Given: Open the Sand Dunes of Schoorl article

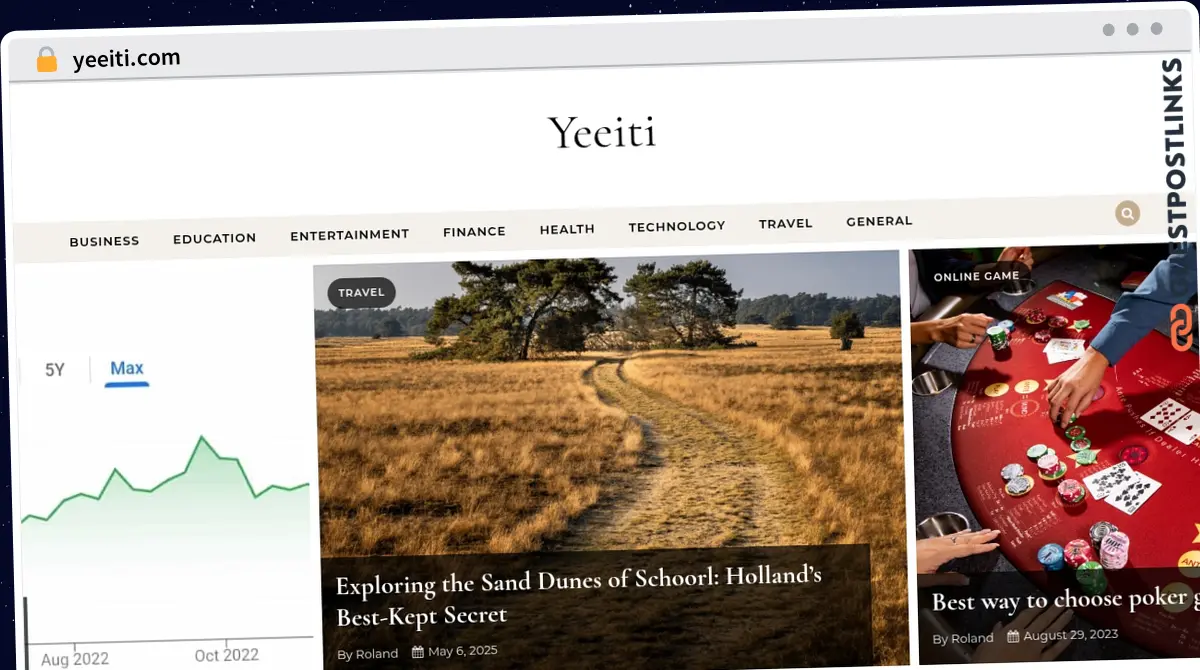Looking at the screenshot, I should coord(578,596).
